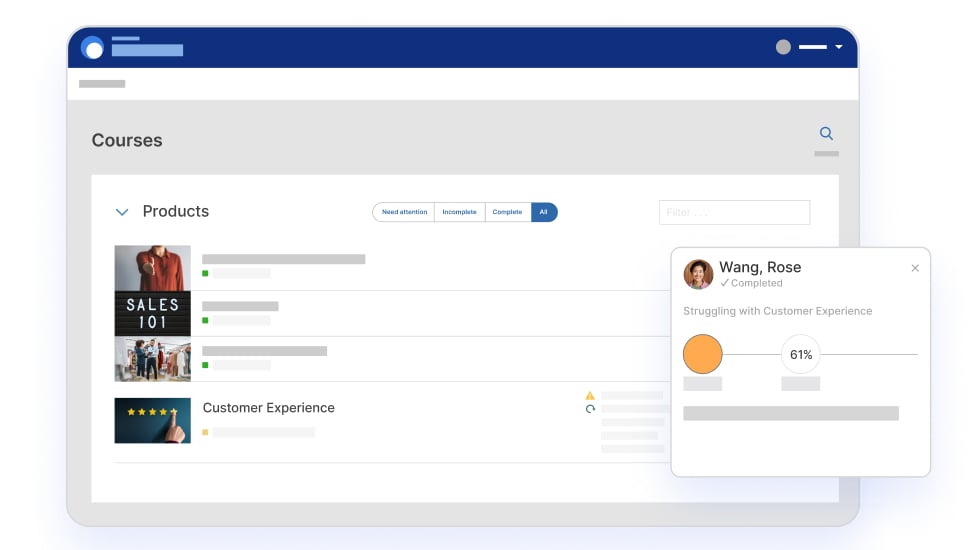Screen dimensions: 980x550
Task: Open the user account dropdown arrow
Action: pyautogui.click(x=839, y=47)
